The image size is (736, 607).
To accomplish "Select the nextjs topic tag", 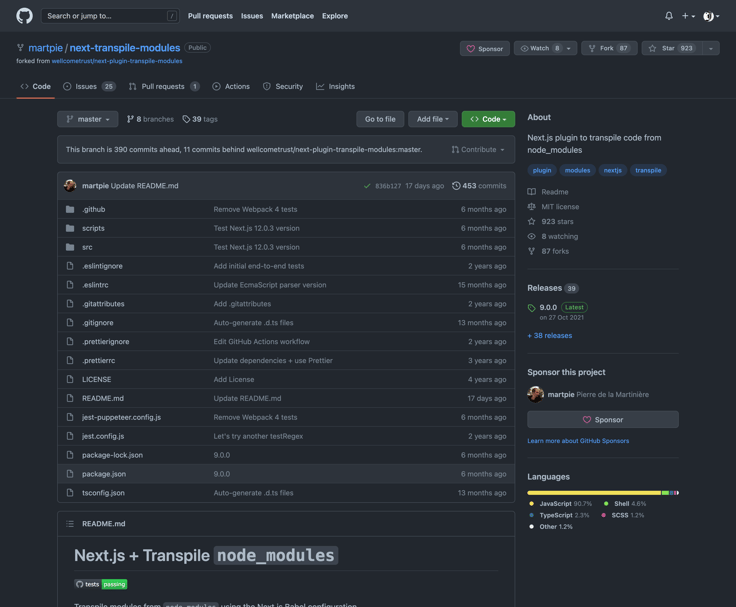I will coord(613,170).
